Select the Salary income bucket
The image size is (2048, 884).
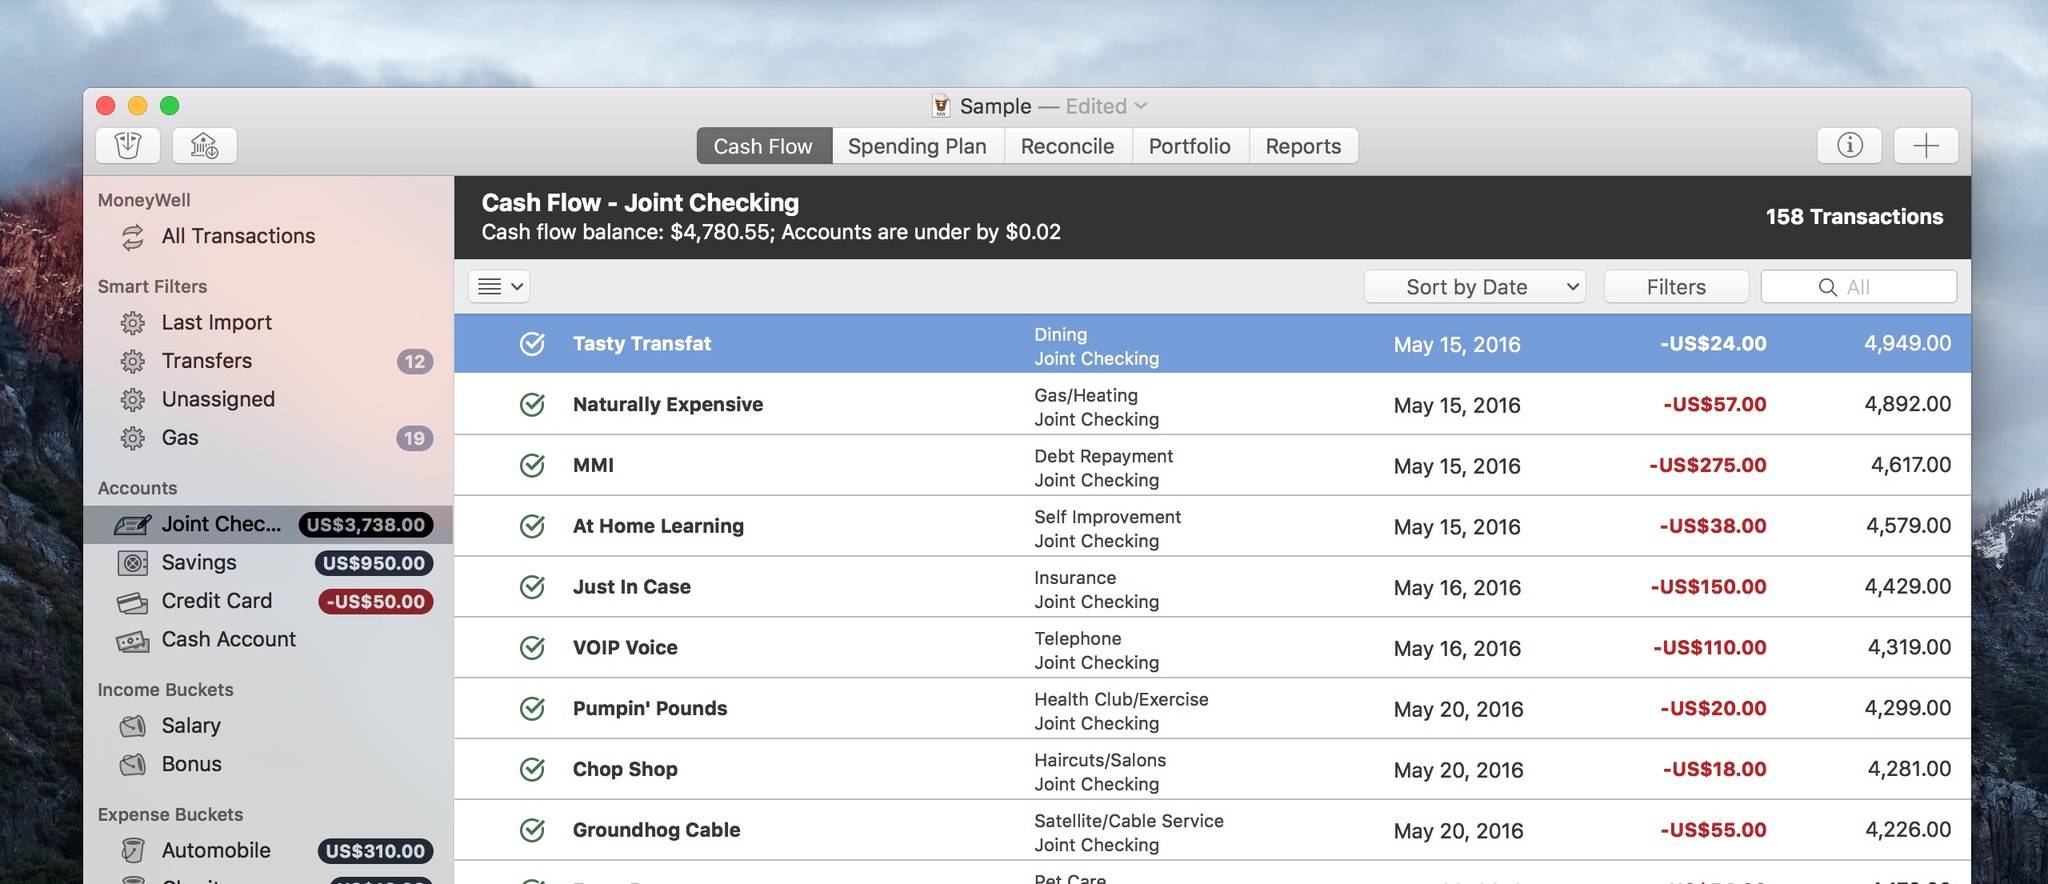pyautogui.click(x=190, y=726)
